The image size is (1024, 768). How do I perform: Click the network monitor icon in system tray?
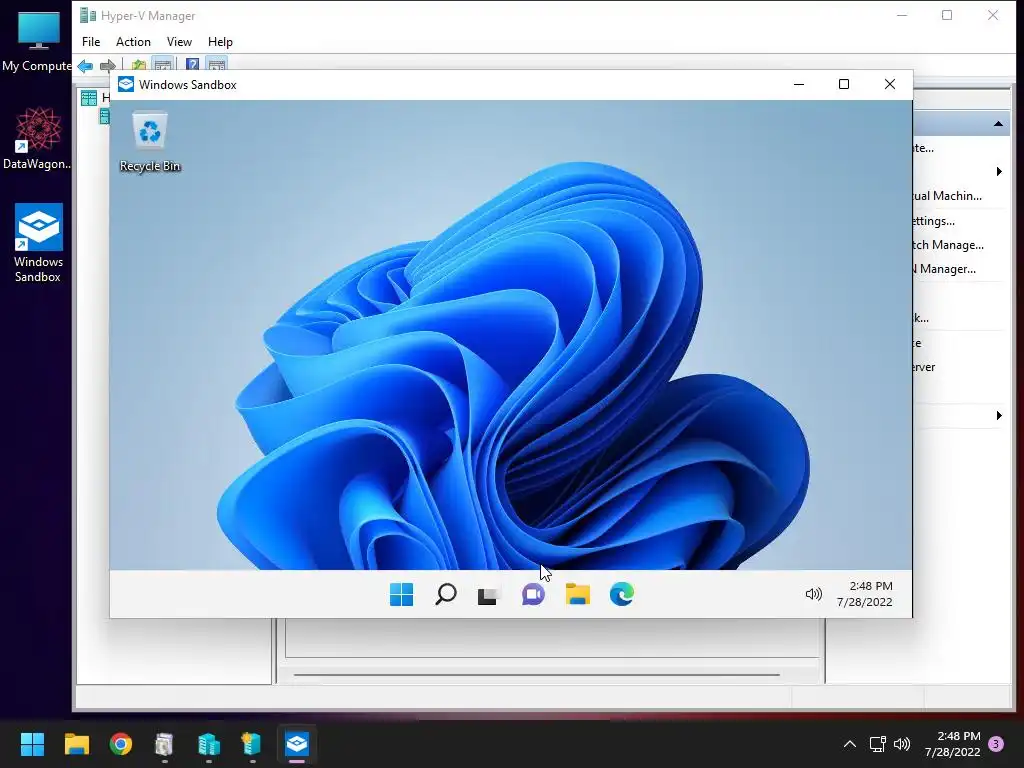point(877,744)
